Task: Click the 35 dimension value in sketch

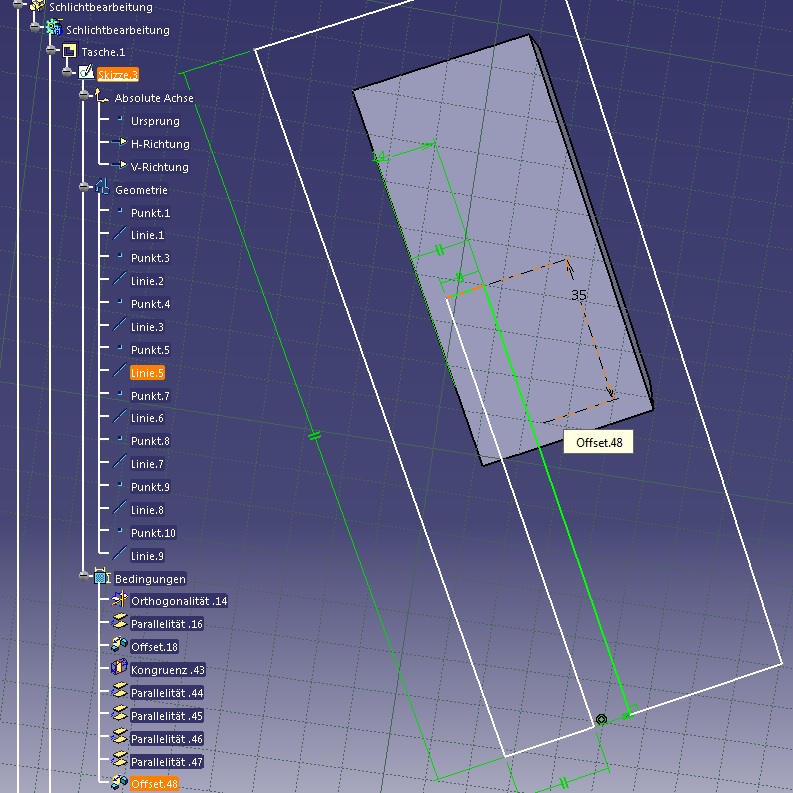Action: pos(579,295)
